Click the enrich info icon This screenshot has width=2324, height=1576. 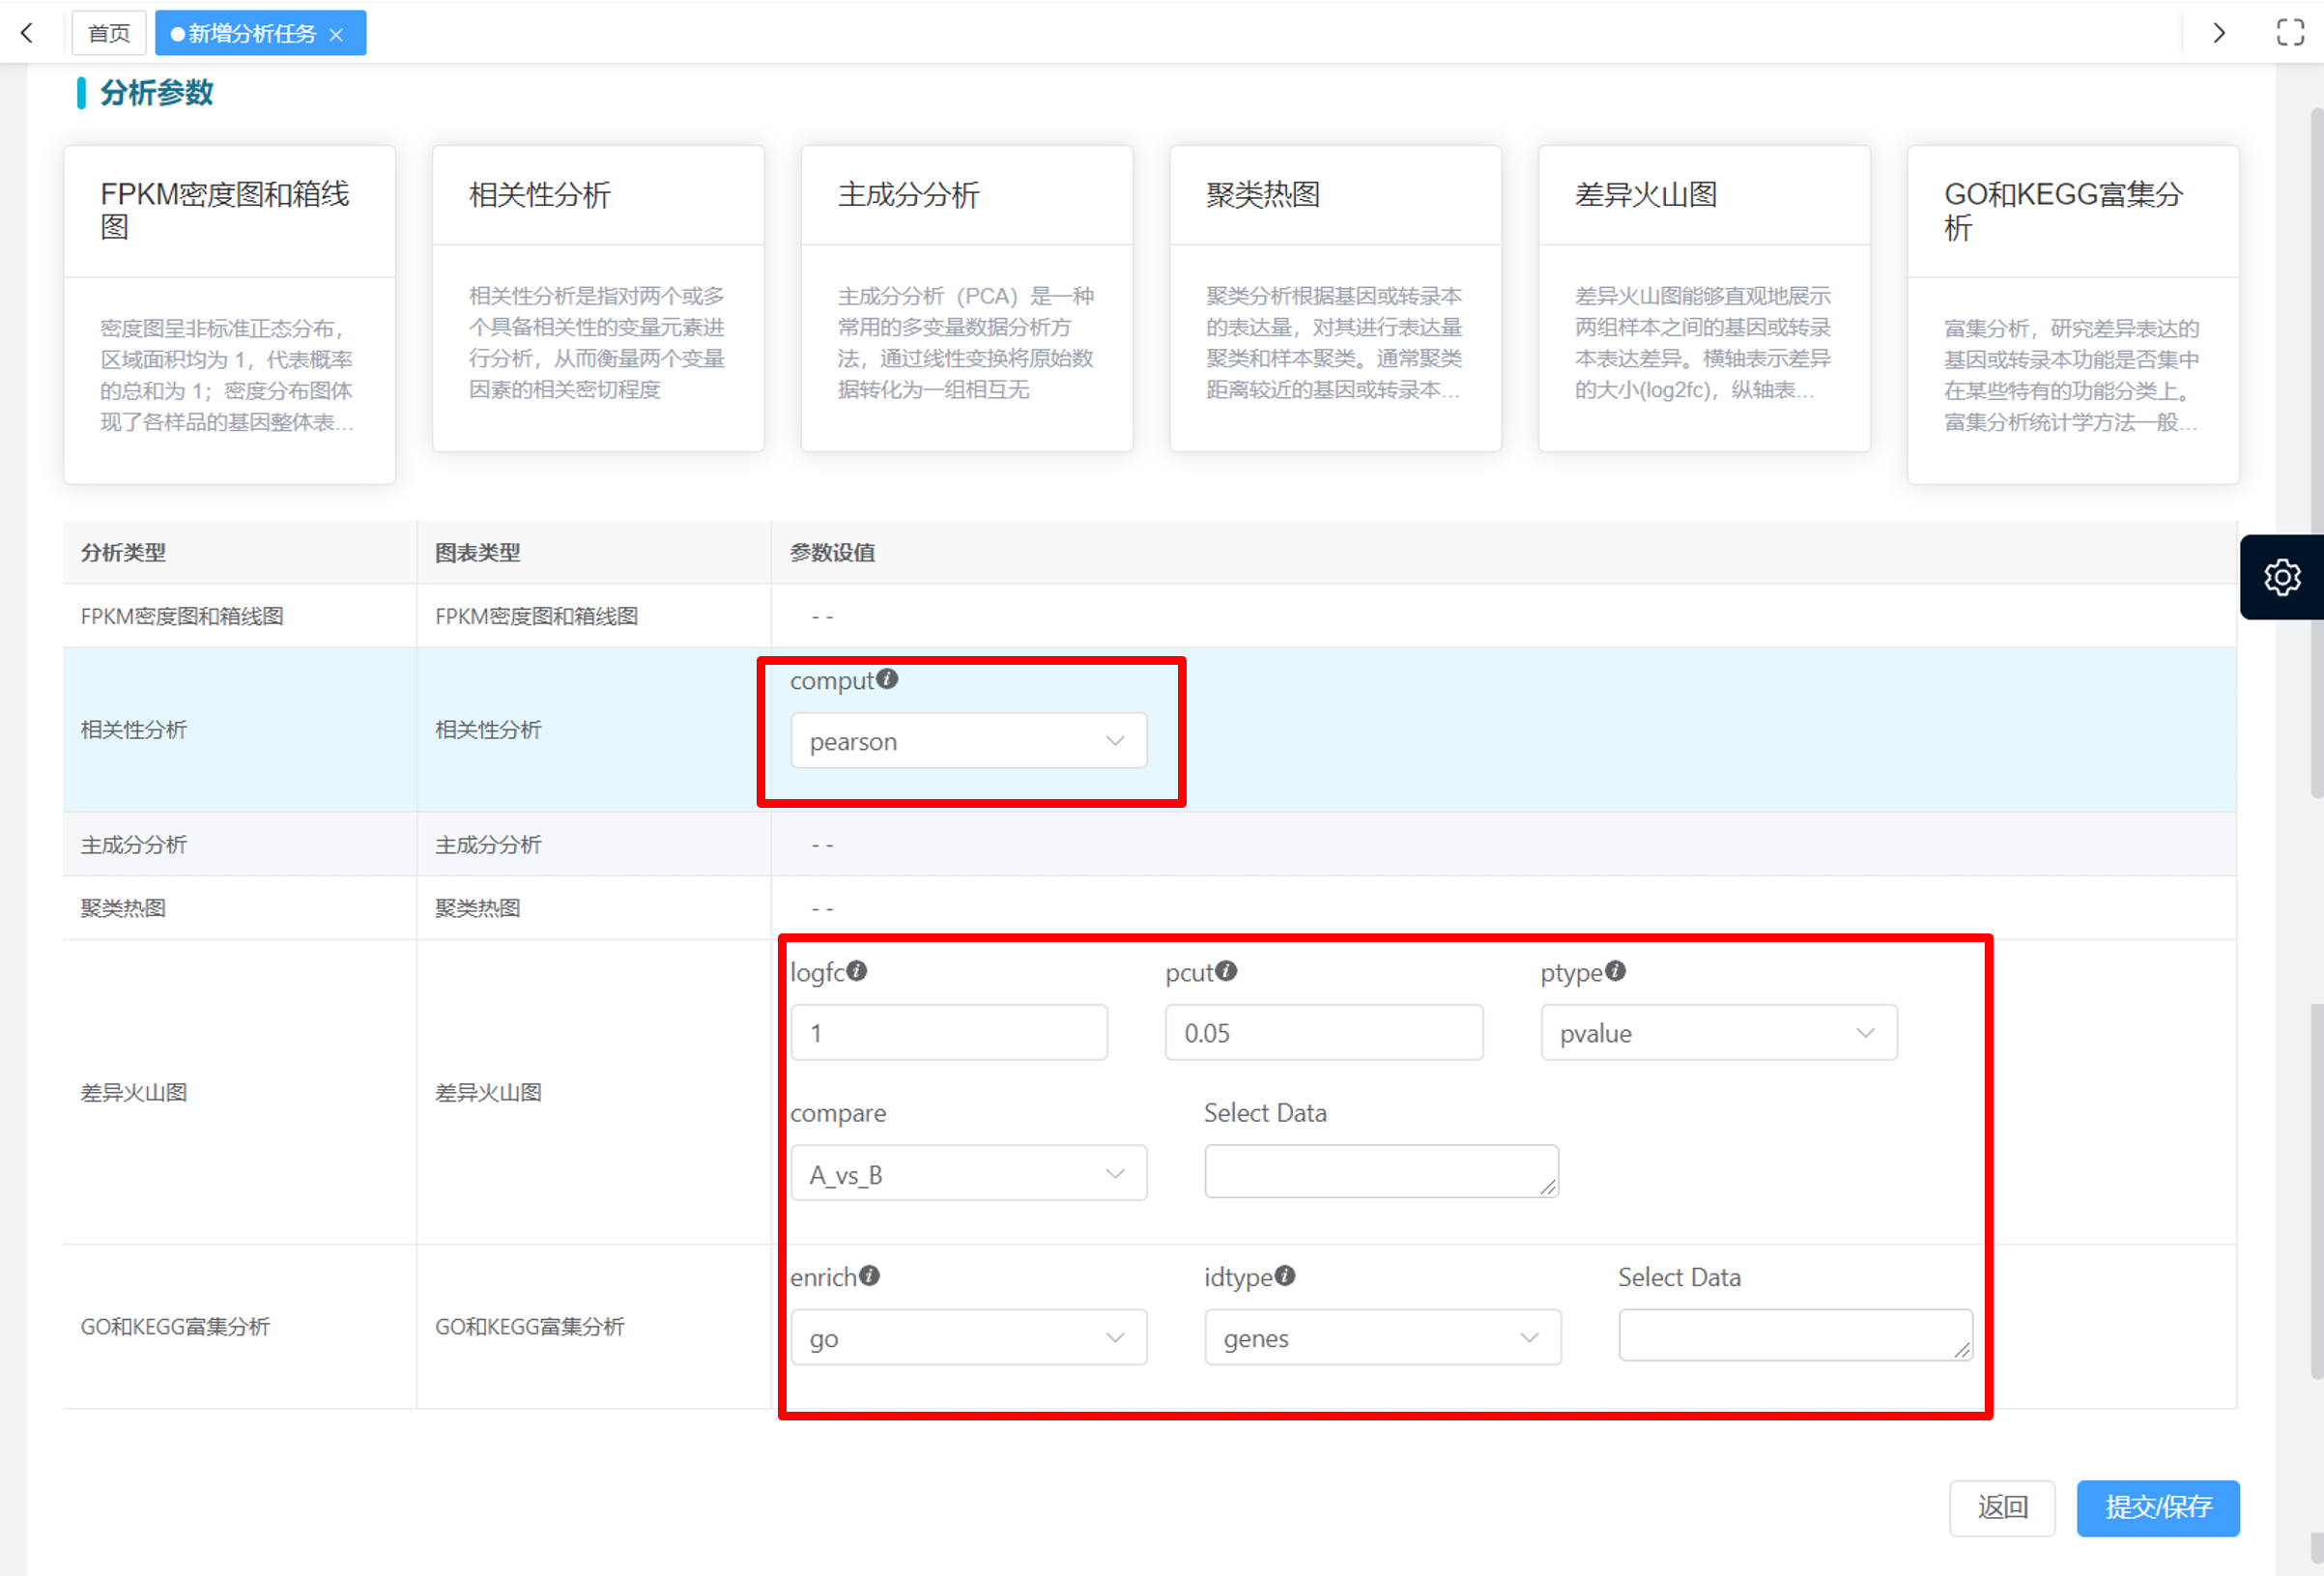click(870, 1276)
